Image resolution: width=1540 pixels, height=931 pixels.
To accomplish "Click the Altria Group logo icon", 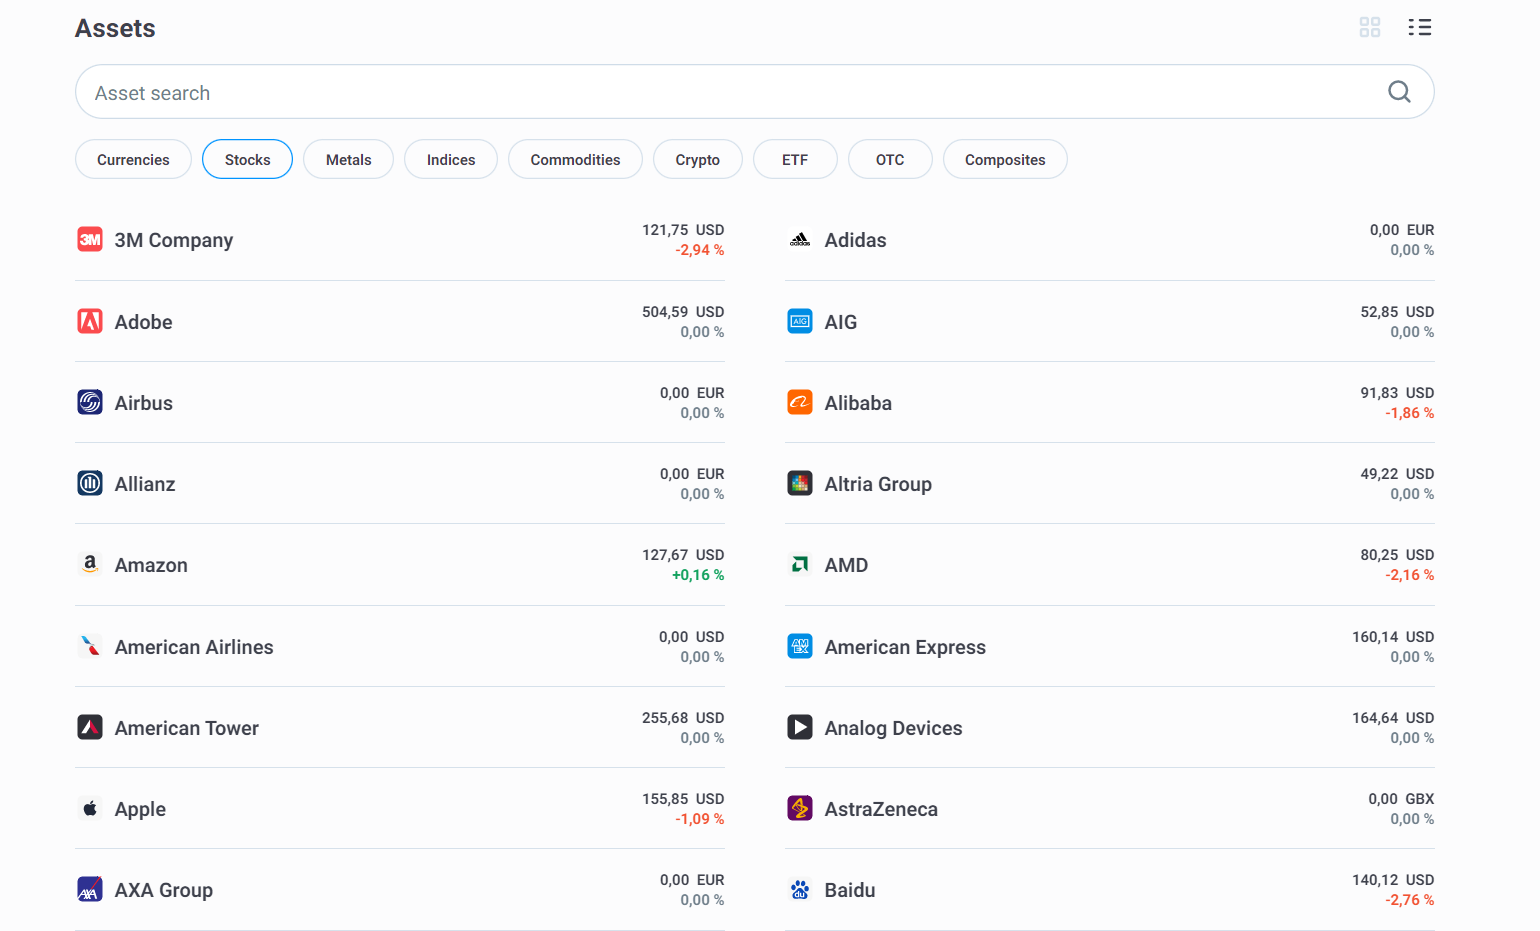I will [x=800, y=483].
